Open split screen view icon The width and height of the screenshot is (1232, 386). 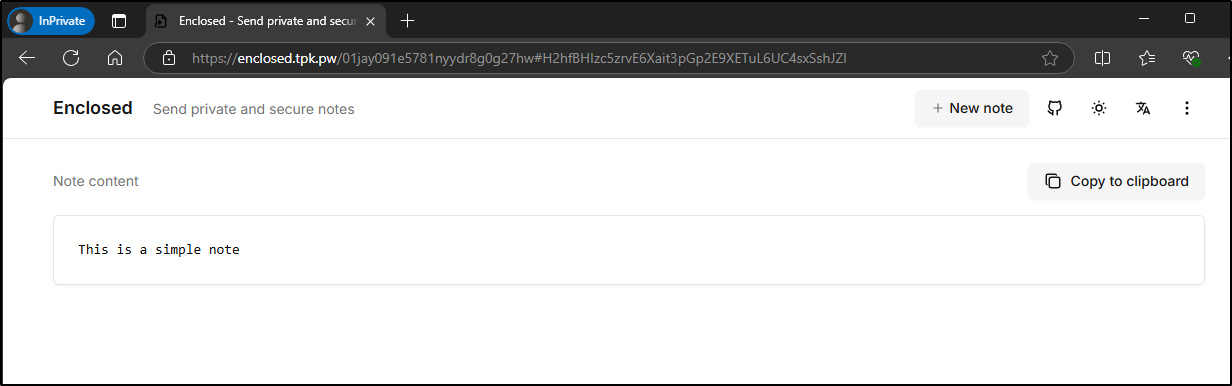[1103, 58]
